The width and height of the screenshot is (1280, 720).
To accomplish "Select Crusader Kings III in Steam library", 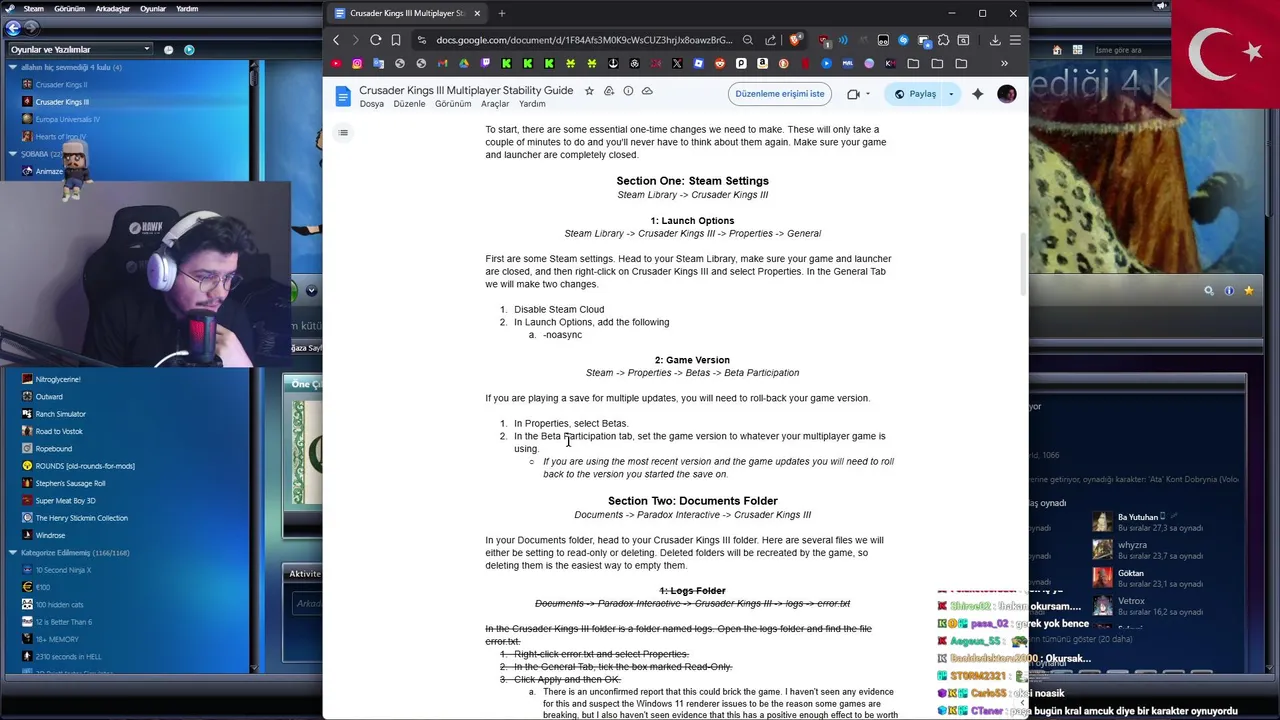I will pos(62,102).
